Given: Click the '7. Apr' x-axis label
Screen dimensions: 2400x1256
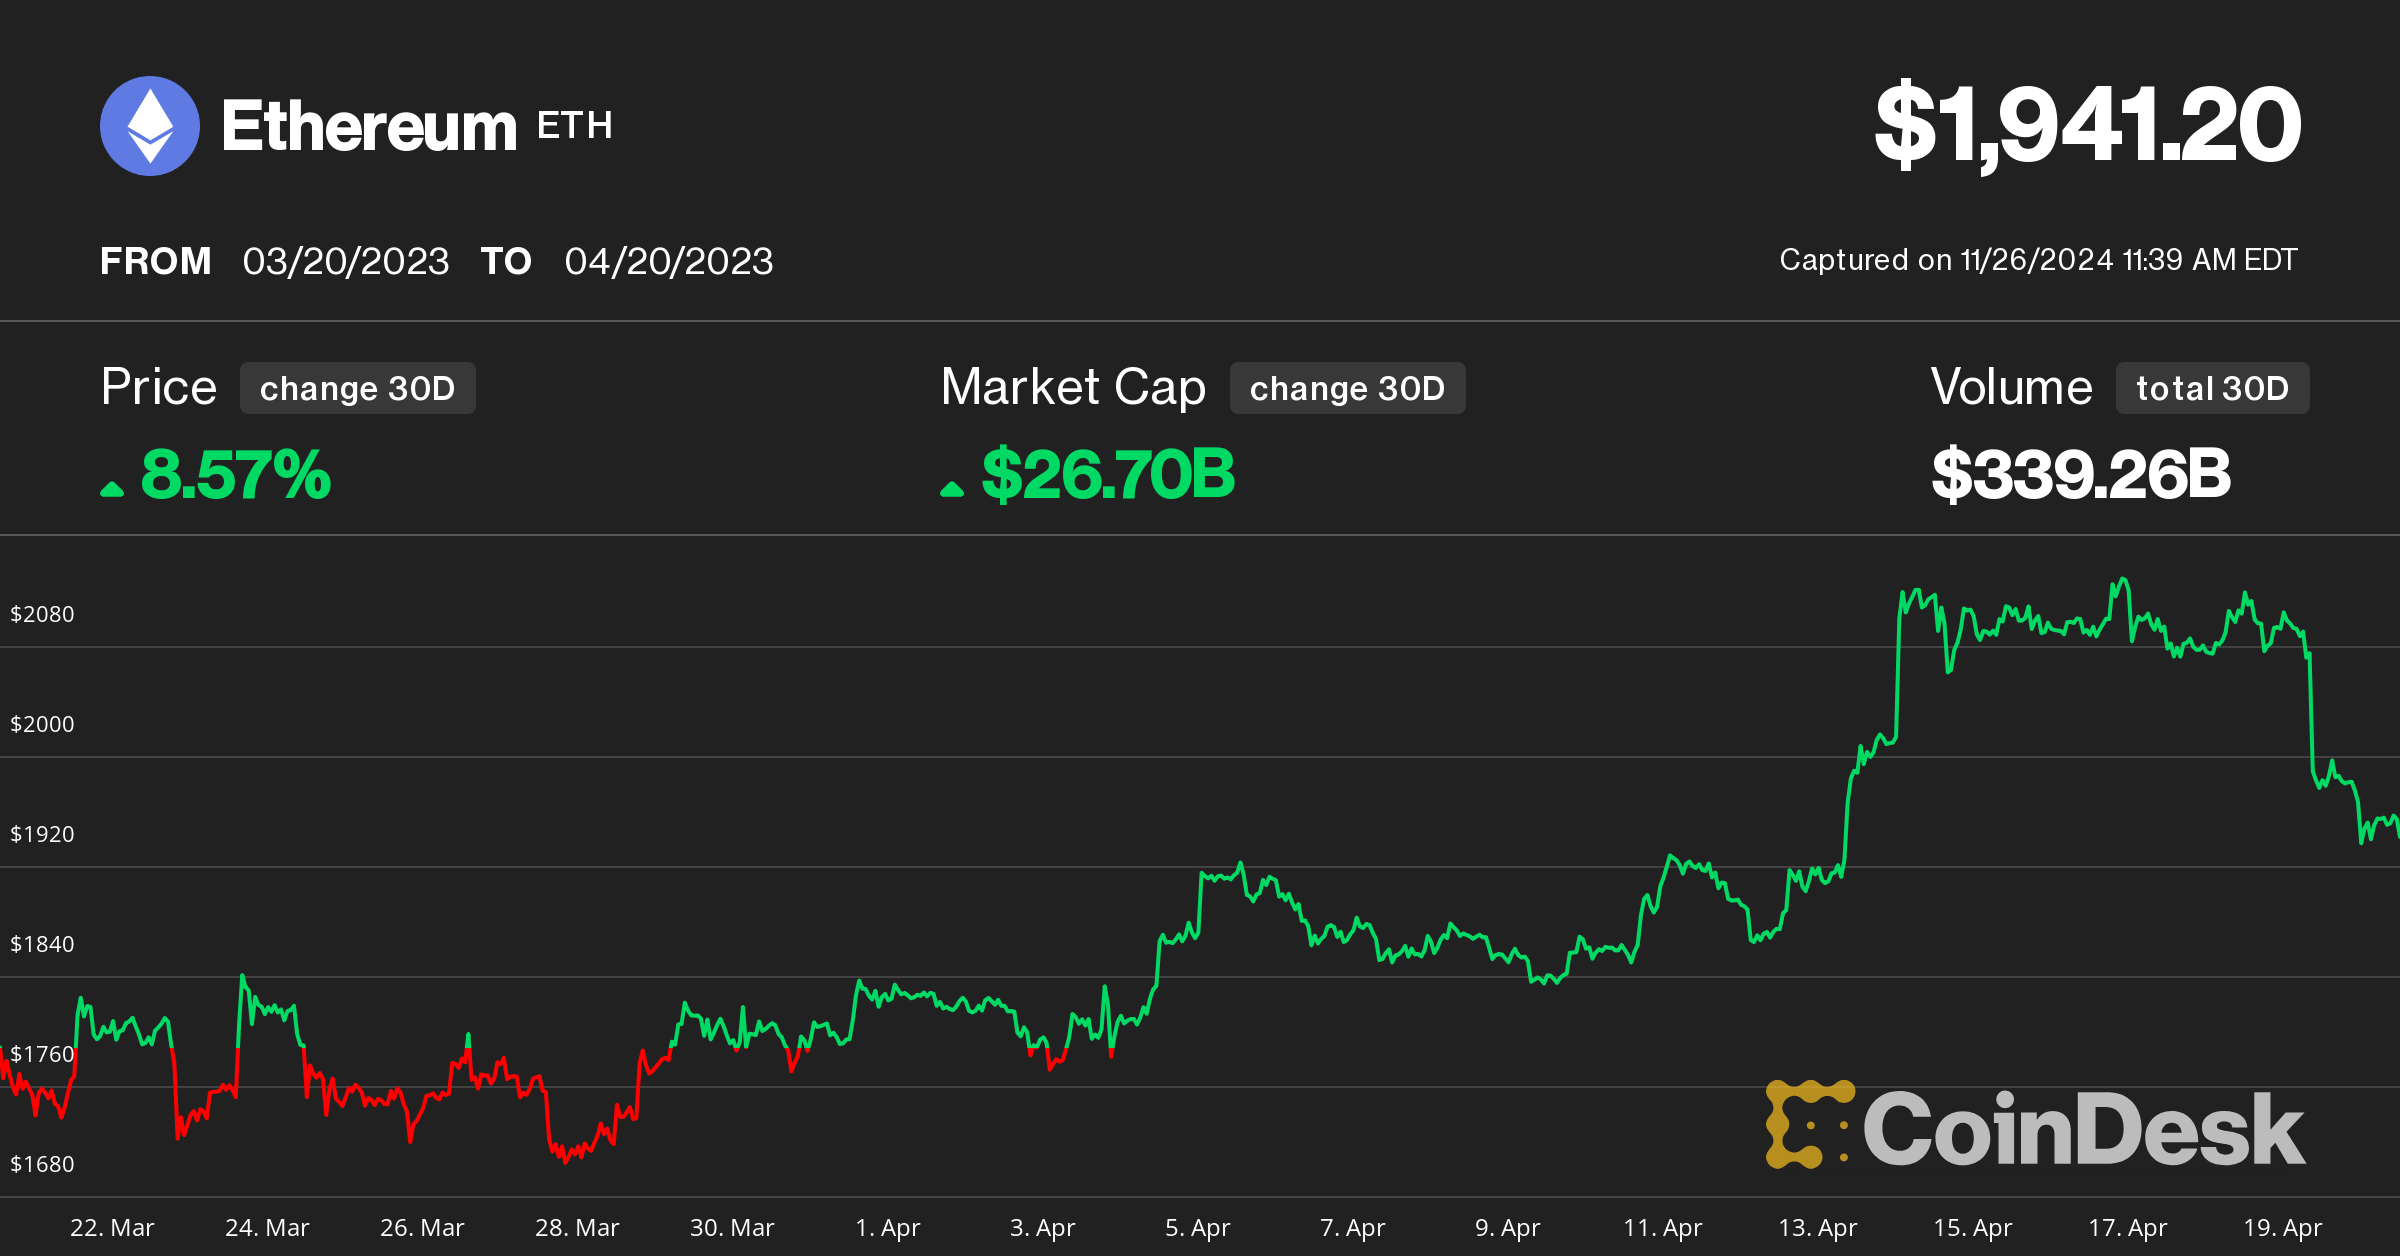Looking at the screenshot, I should tap(1352, 1227).
